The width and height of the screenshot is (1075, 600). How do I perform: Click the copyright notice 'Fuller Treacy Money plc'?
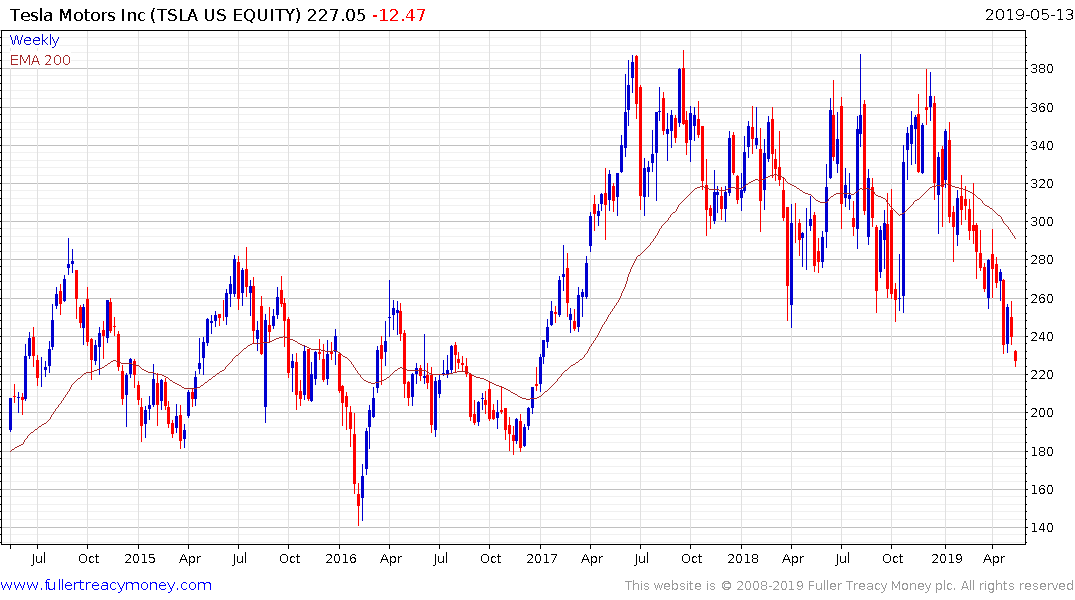point(880,586)
